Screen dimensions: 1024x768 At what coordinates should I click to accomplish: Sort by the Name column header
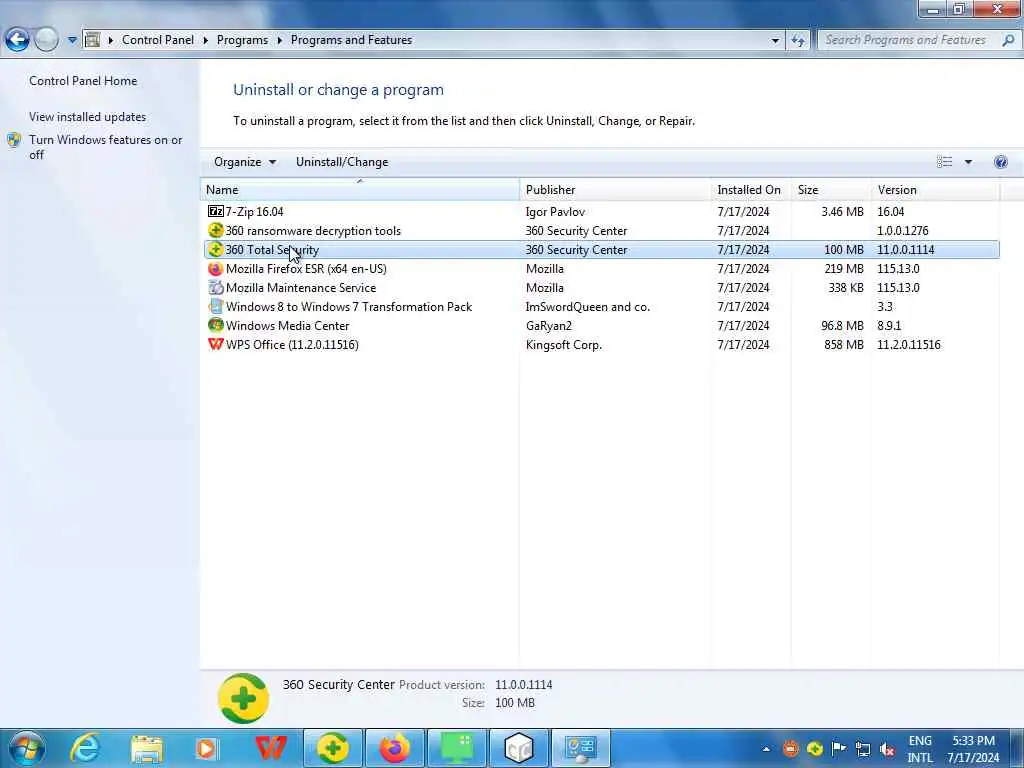pyautogui.click(x=360, y=190)
